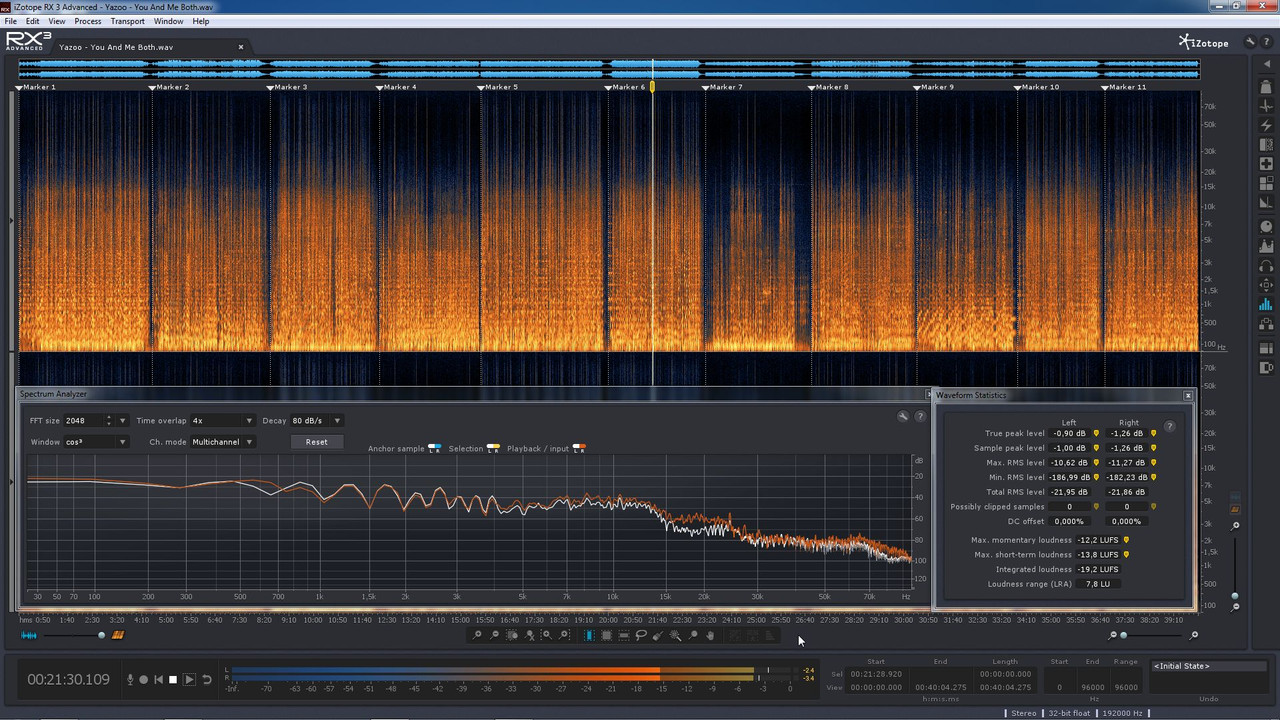
Task: Open the Transport menu
Action: click(x=128, y=21)
